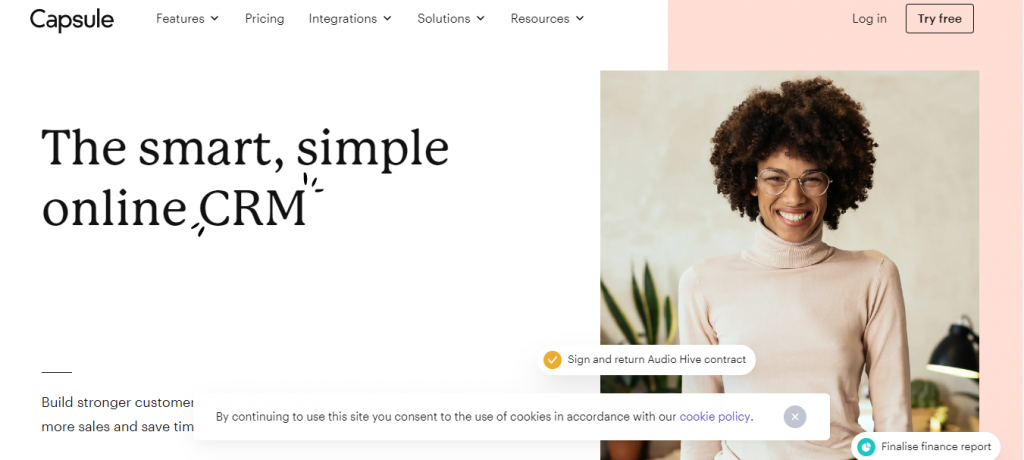Click the Sign and return Audio Hive contract card
Screen dimensions: 1024x460
tap(647, 359)
